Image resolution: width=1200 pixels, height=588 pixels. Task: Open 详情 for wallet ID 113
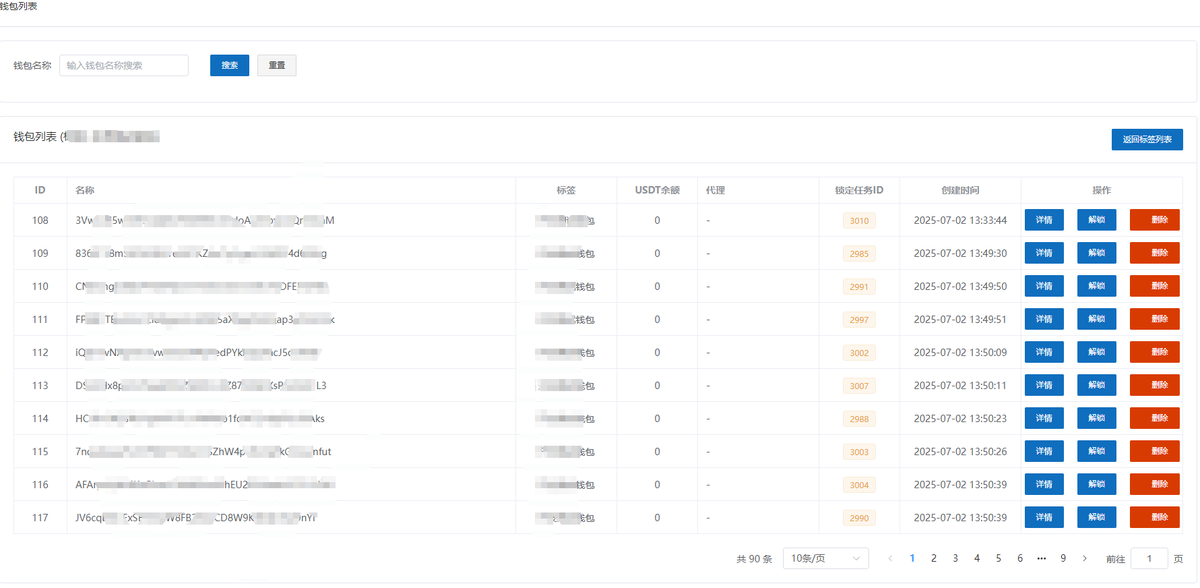pyautogui.click(x=1044, y=385)
